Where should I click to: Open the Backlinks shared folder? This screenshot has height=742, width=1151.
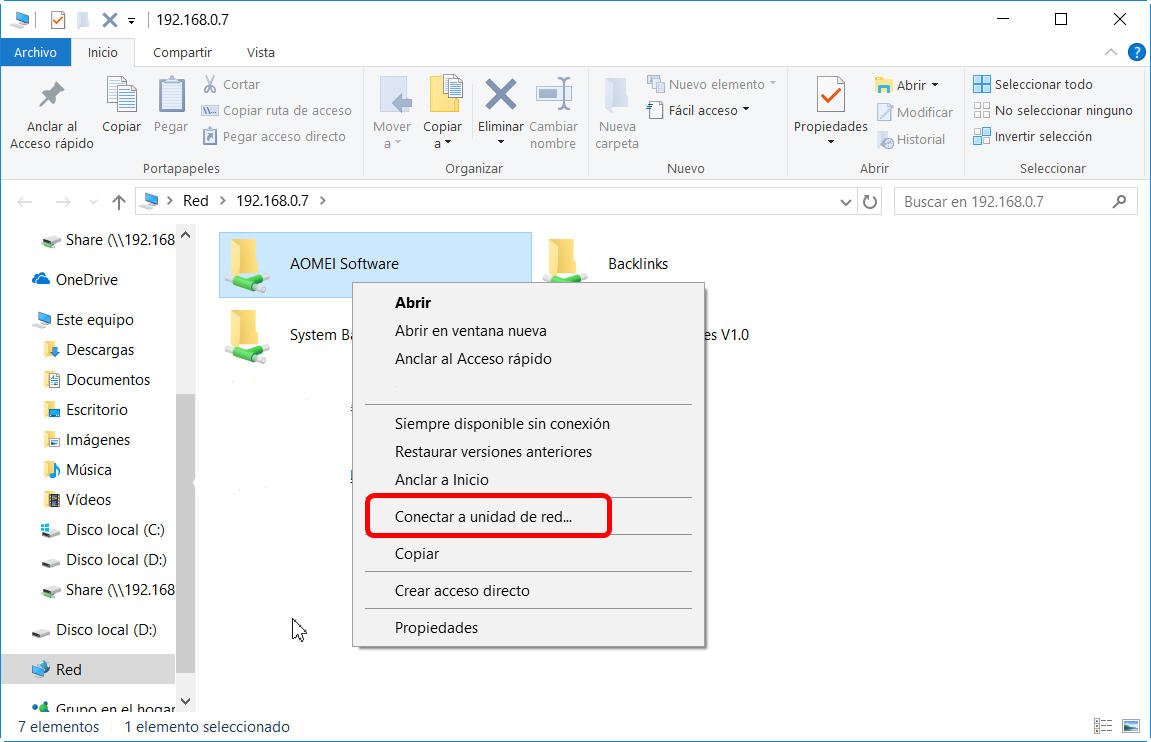(x=637, y=264)
